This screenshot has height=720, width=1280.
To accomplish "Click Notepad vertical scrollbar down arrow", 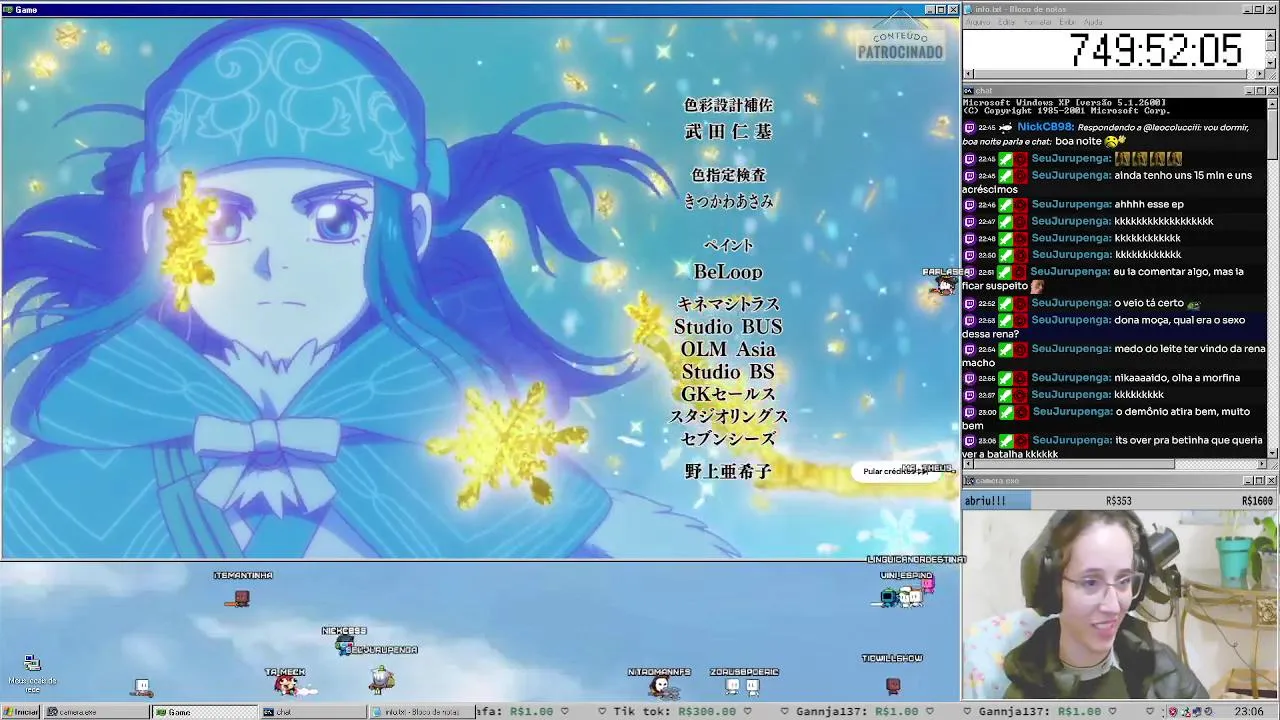I will click(1272, 63).
